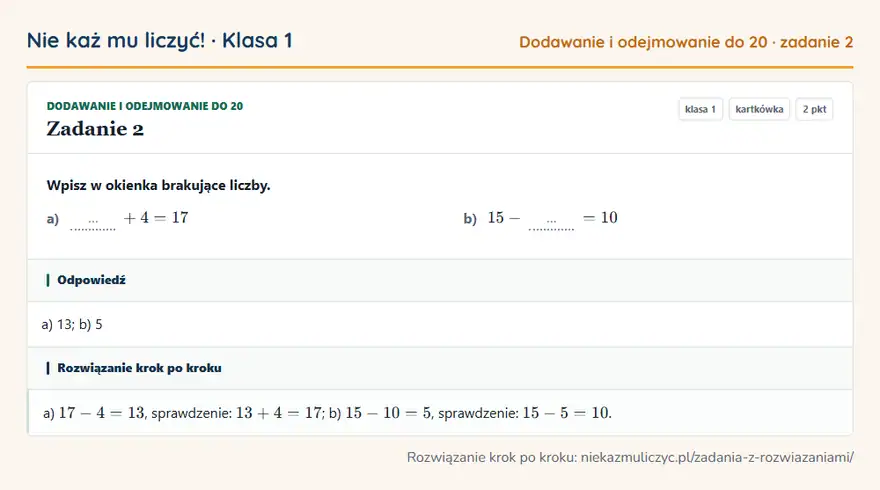Click the '+ 4 = 17' expression
This screenshot has width=880, height=490.
[156, 218]
